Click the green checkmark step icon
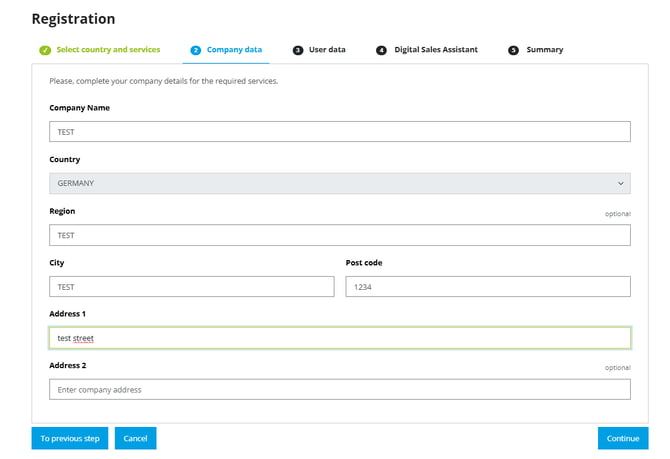 click(45, 50)
